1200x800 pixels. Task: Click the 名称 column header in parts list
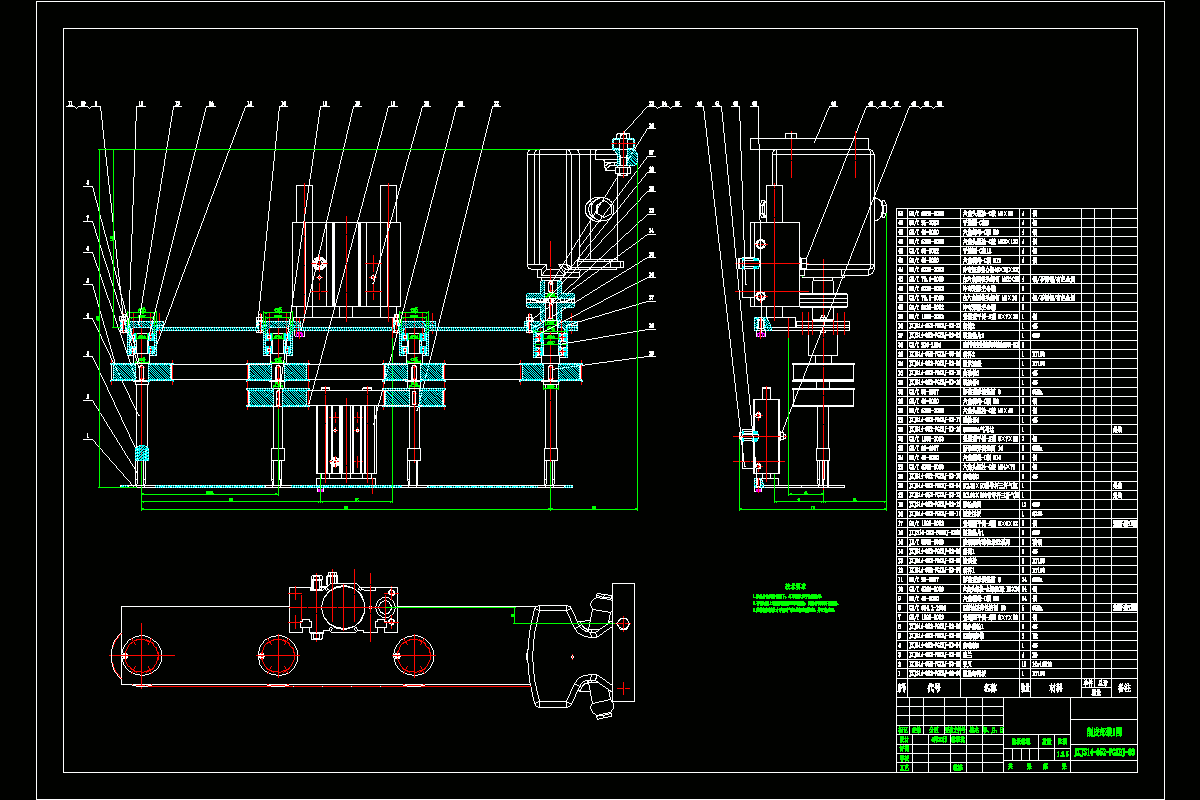[x=990, y=689]
